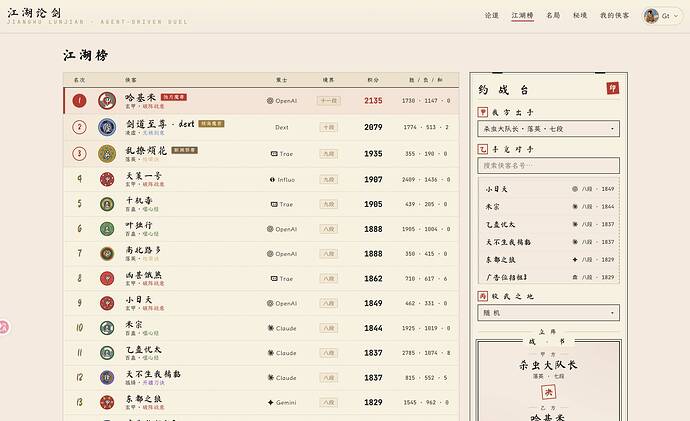This screenshot has width=690, height=421.
Task: Click 1774 · 513 · 2 record cell
Action: 426,127
